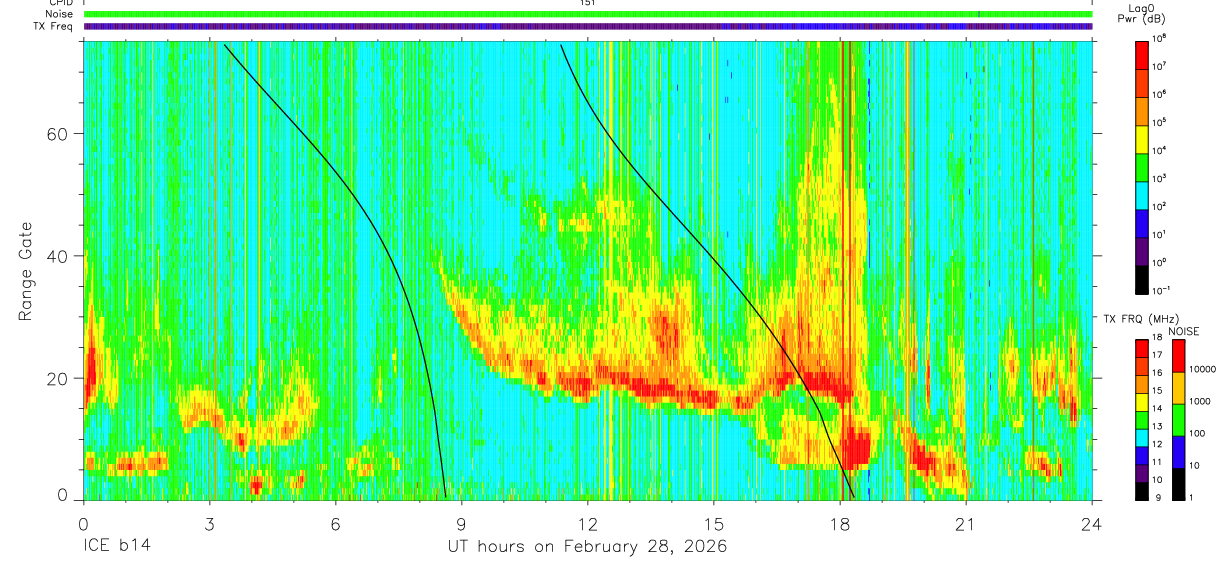This screenshot has width=1228, height=567.
Task: Click x-axis tick label '18'
Action: pyautogui.click(x=840, y=523)
